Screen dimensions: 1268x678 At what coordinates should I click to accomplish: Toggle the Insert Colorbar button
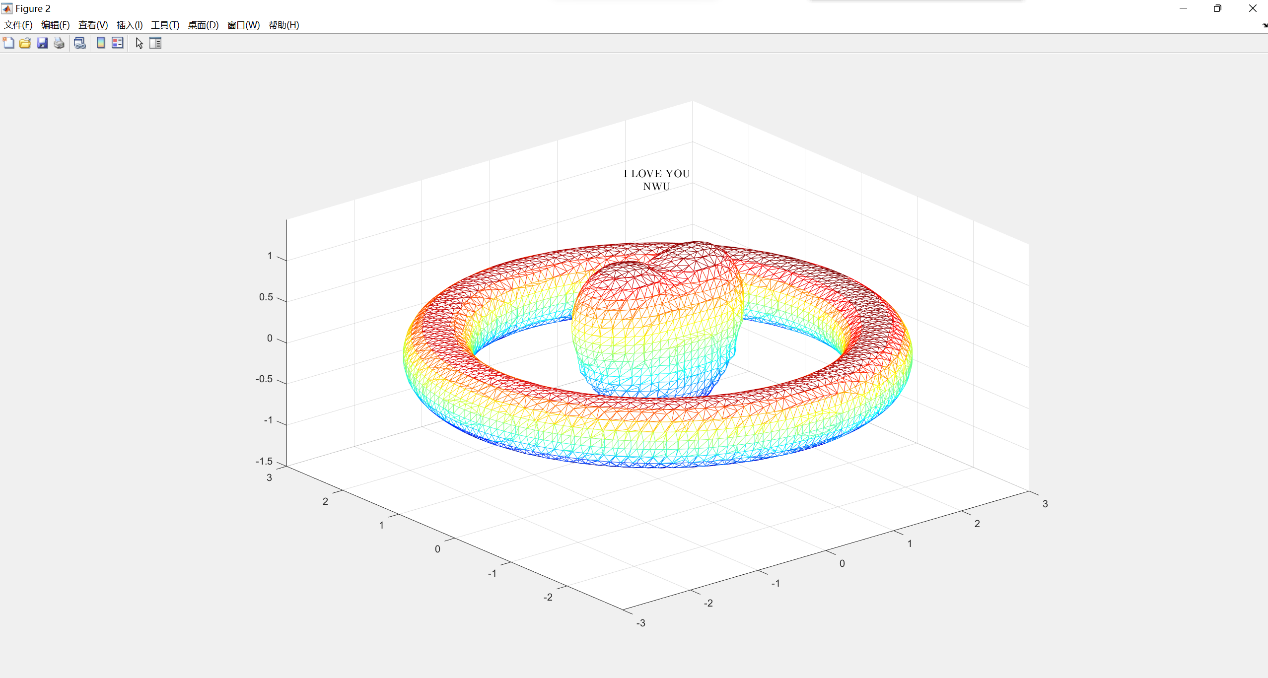[x=101, y=43]
